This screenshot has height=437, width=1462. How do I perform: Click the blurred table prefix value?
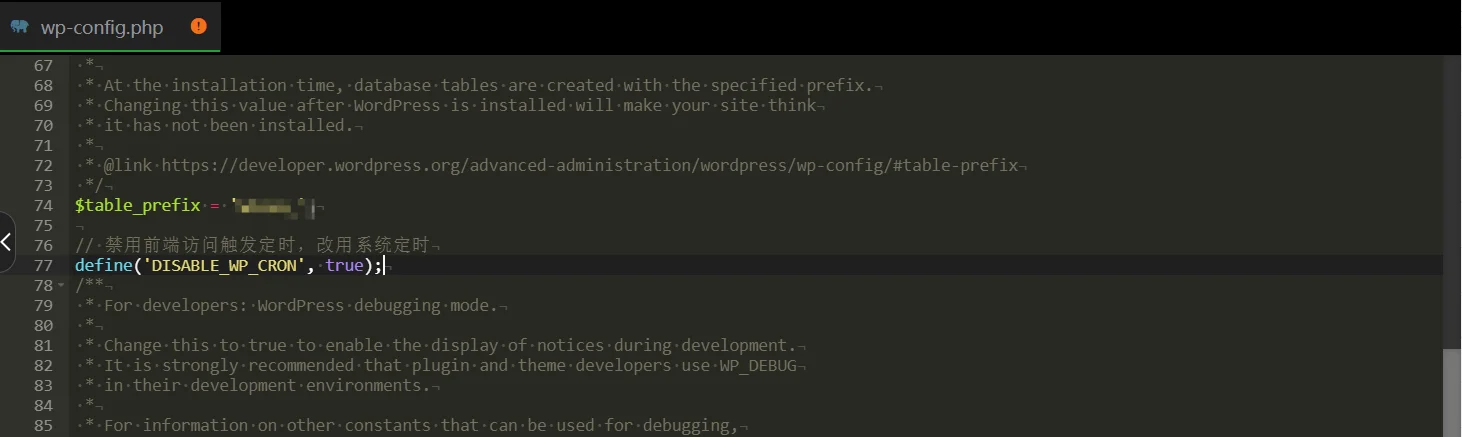tap(274, 207)
